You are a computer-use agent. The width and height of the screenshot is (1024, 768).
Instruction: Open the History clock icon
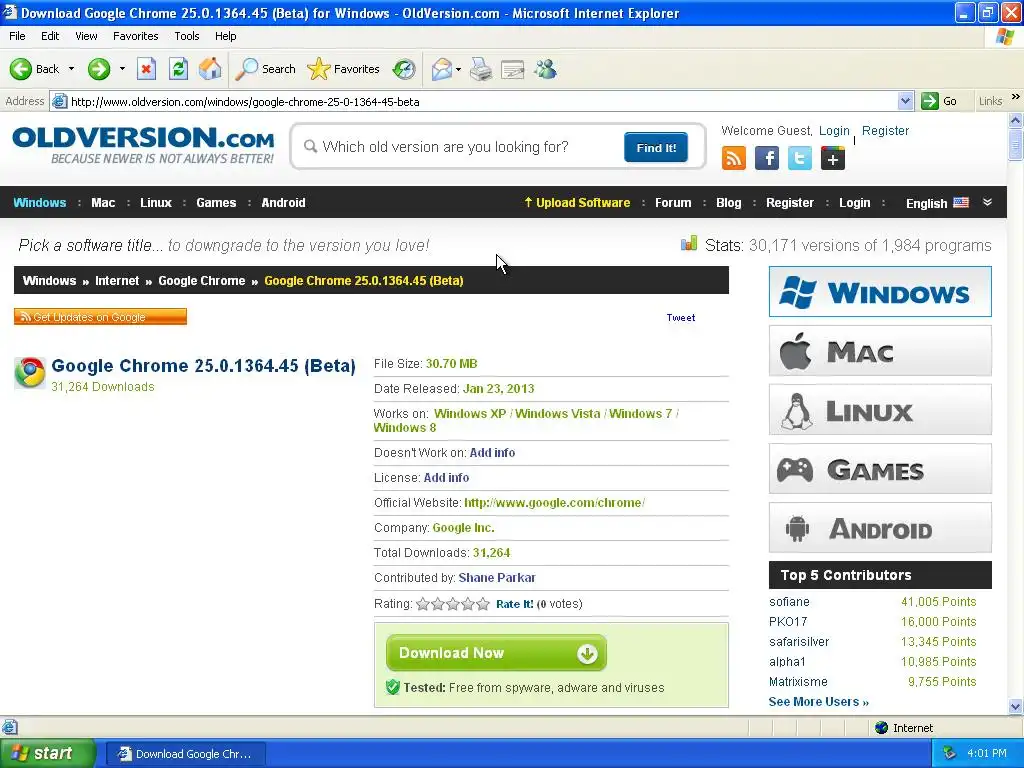point(404,69)
